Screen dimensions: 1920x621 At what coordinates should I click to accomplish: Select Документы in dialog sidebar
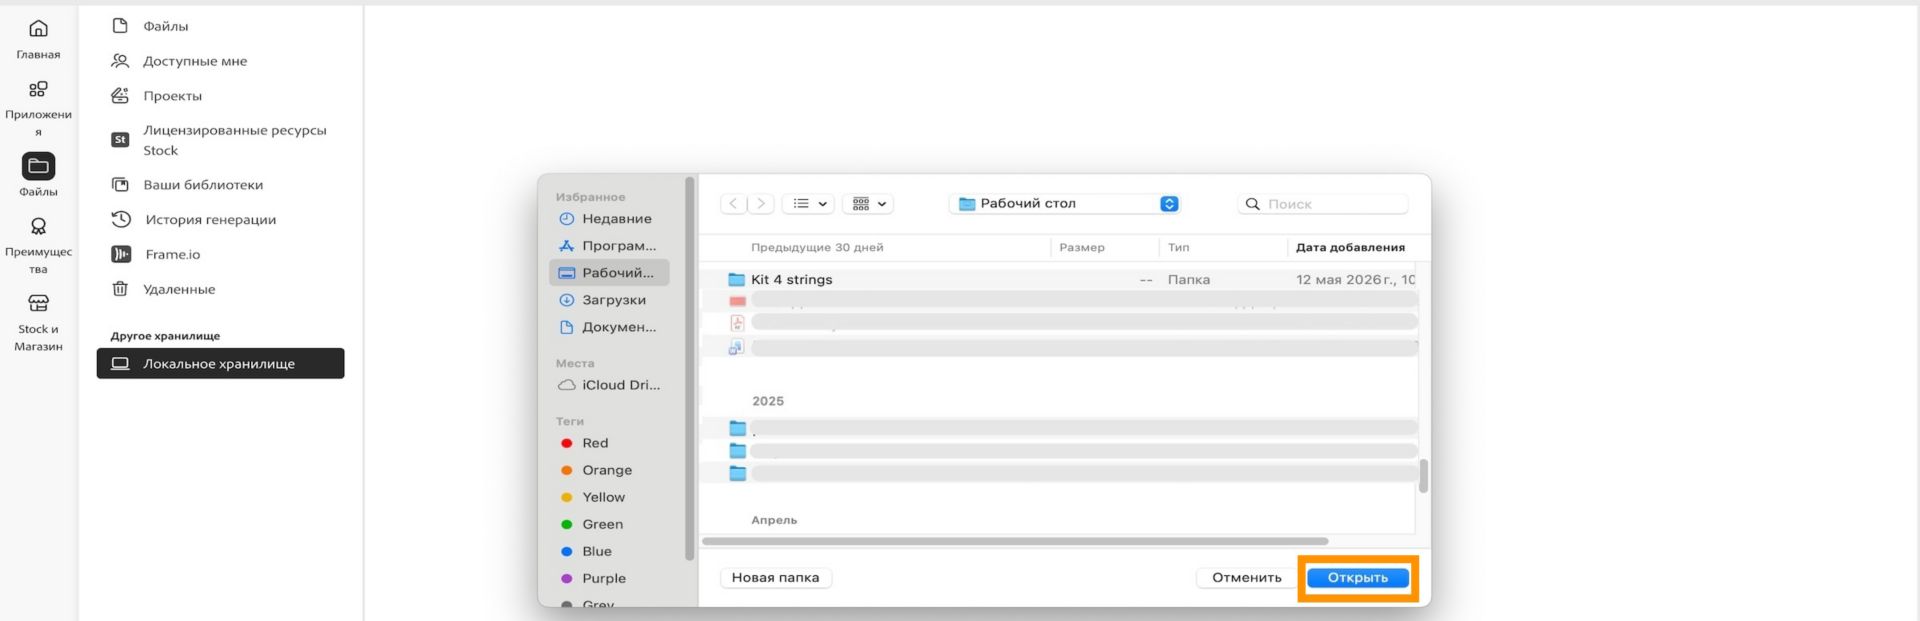609,327
